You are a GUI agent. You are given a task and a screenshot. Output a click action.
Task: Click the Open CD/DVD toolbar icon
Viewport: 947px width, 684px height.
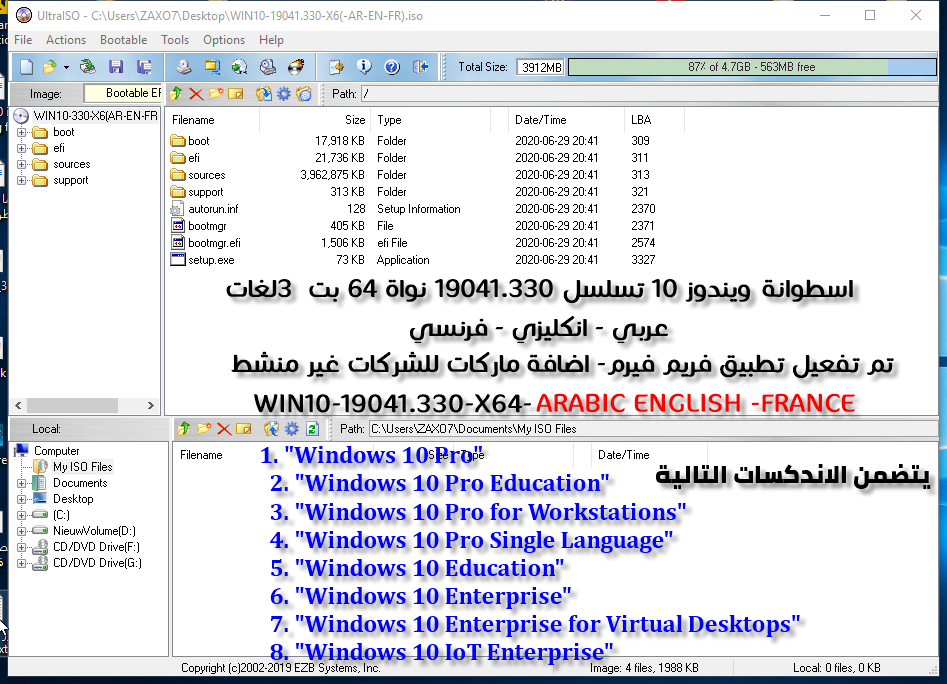(x=88, y=66)
